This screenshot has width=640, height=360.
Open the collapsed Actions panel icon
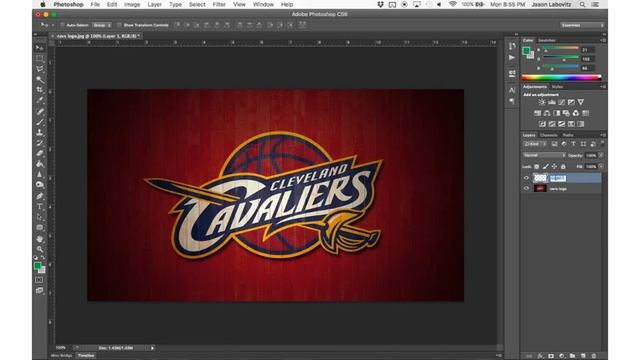[512, 58]
